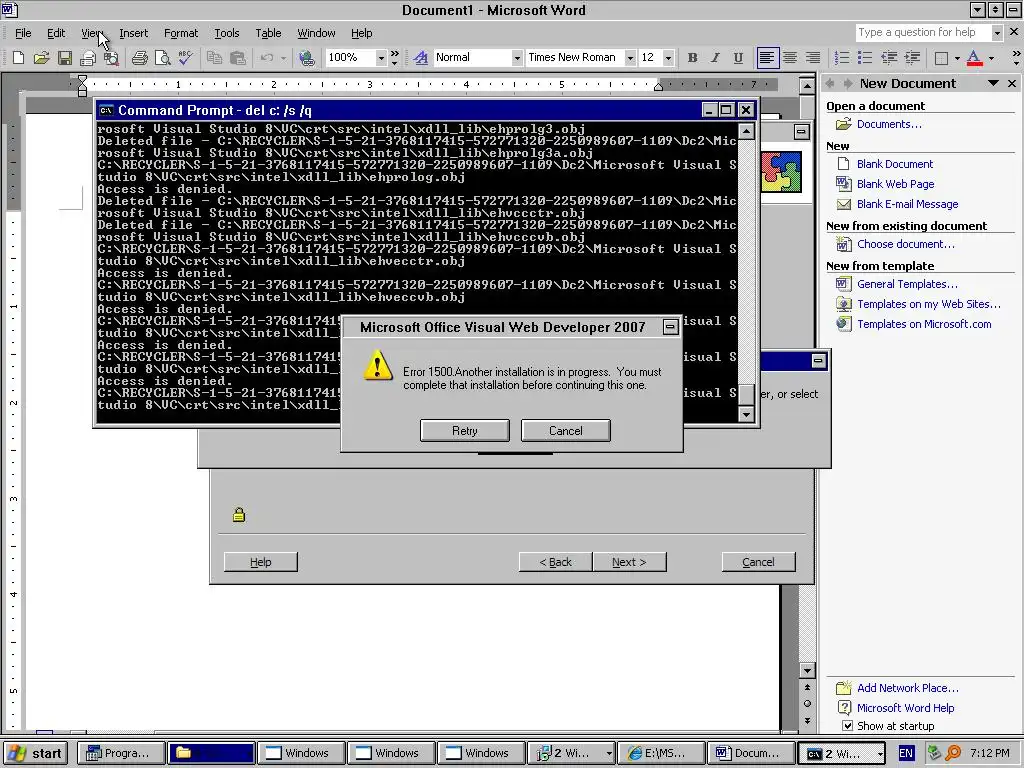1024x768 pixels.
Task: Select Center alignment icon
Action: pyautogui.click(x=790, y=58)
